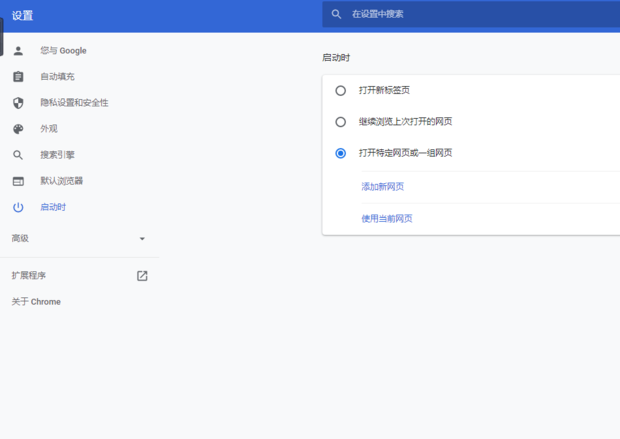Click the 高级 label in sidebar

click(x=20, y=238)
